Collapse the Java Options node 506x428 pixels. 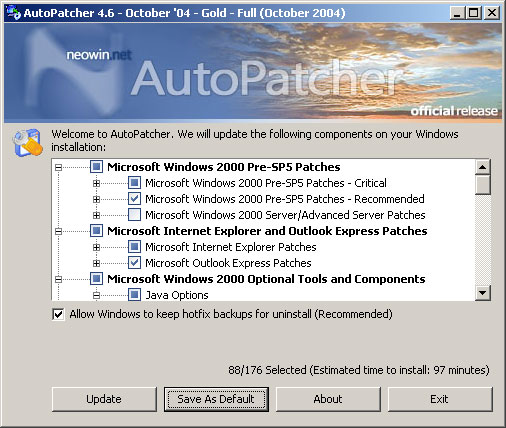coord(96,295)
